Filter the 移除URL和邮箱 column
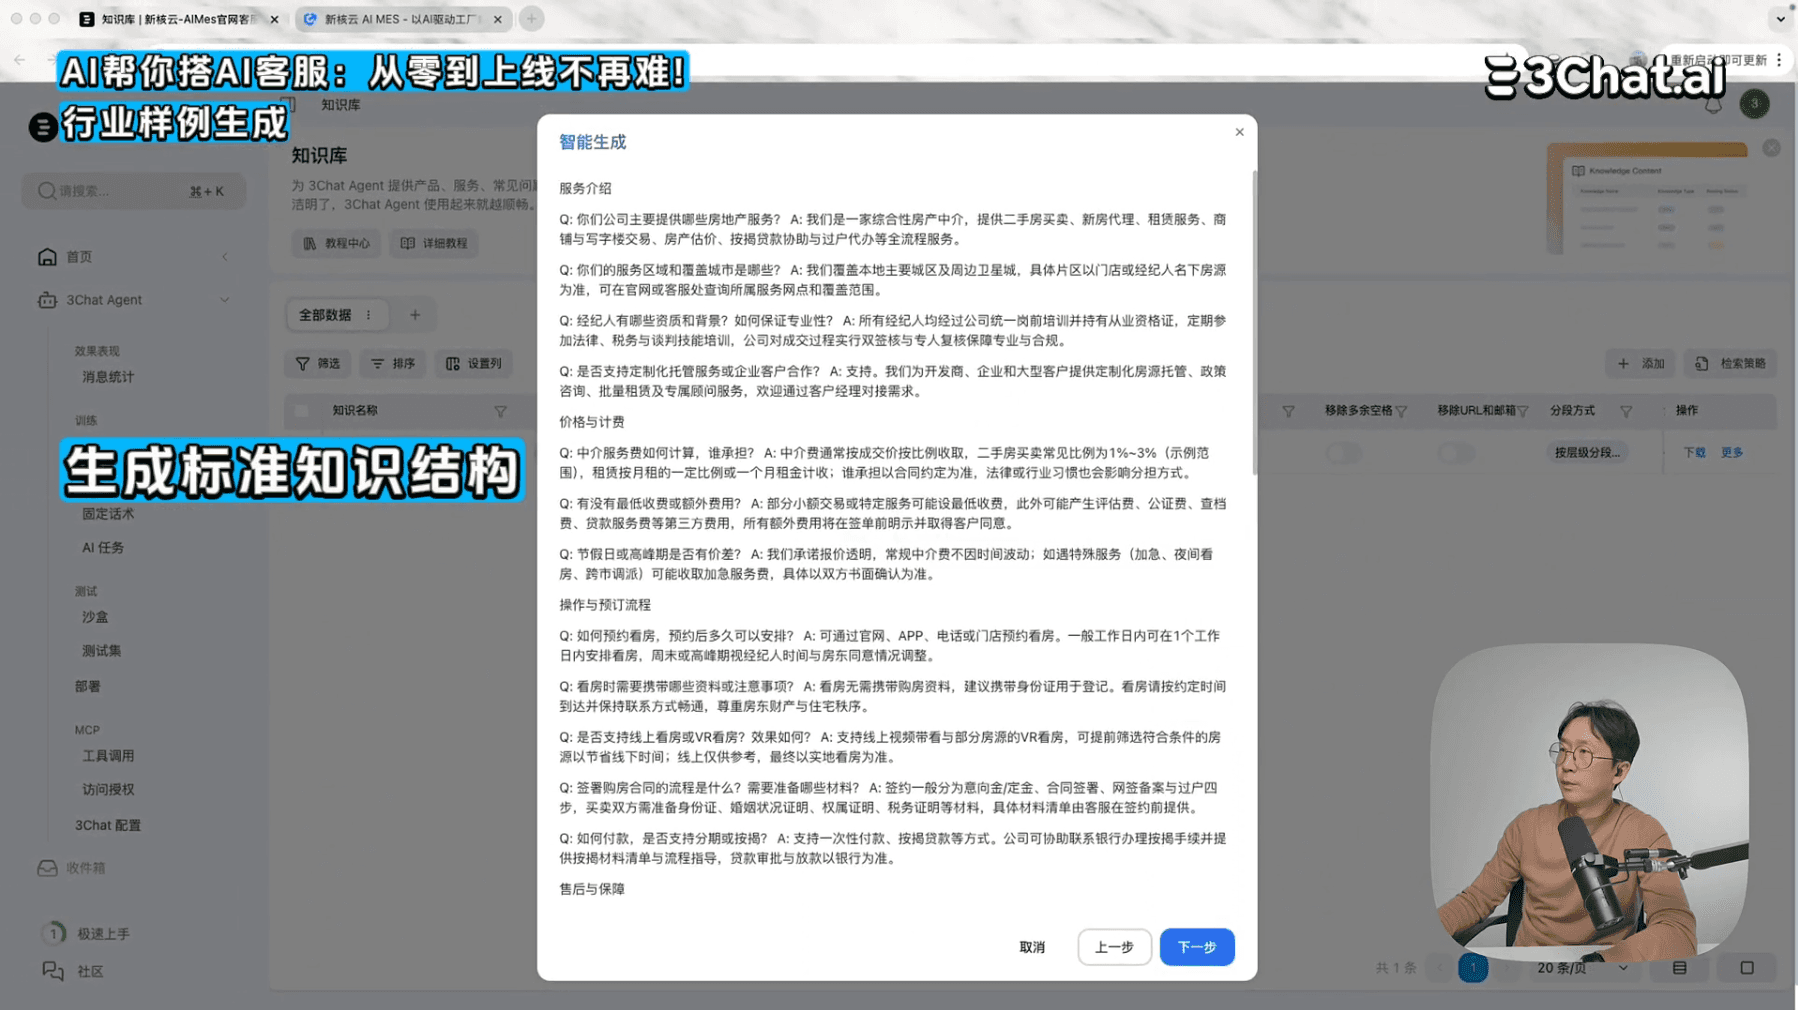 tap(1522, 411)
